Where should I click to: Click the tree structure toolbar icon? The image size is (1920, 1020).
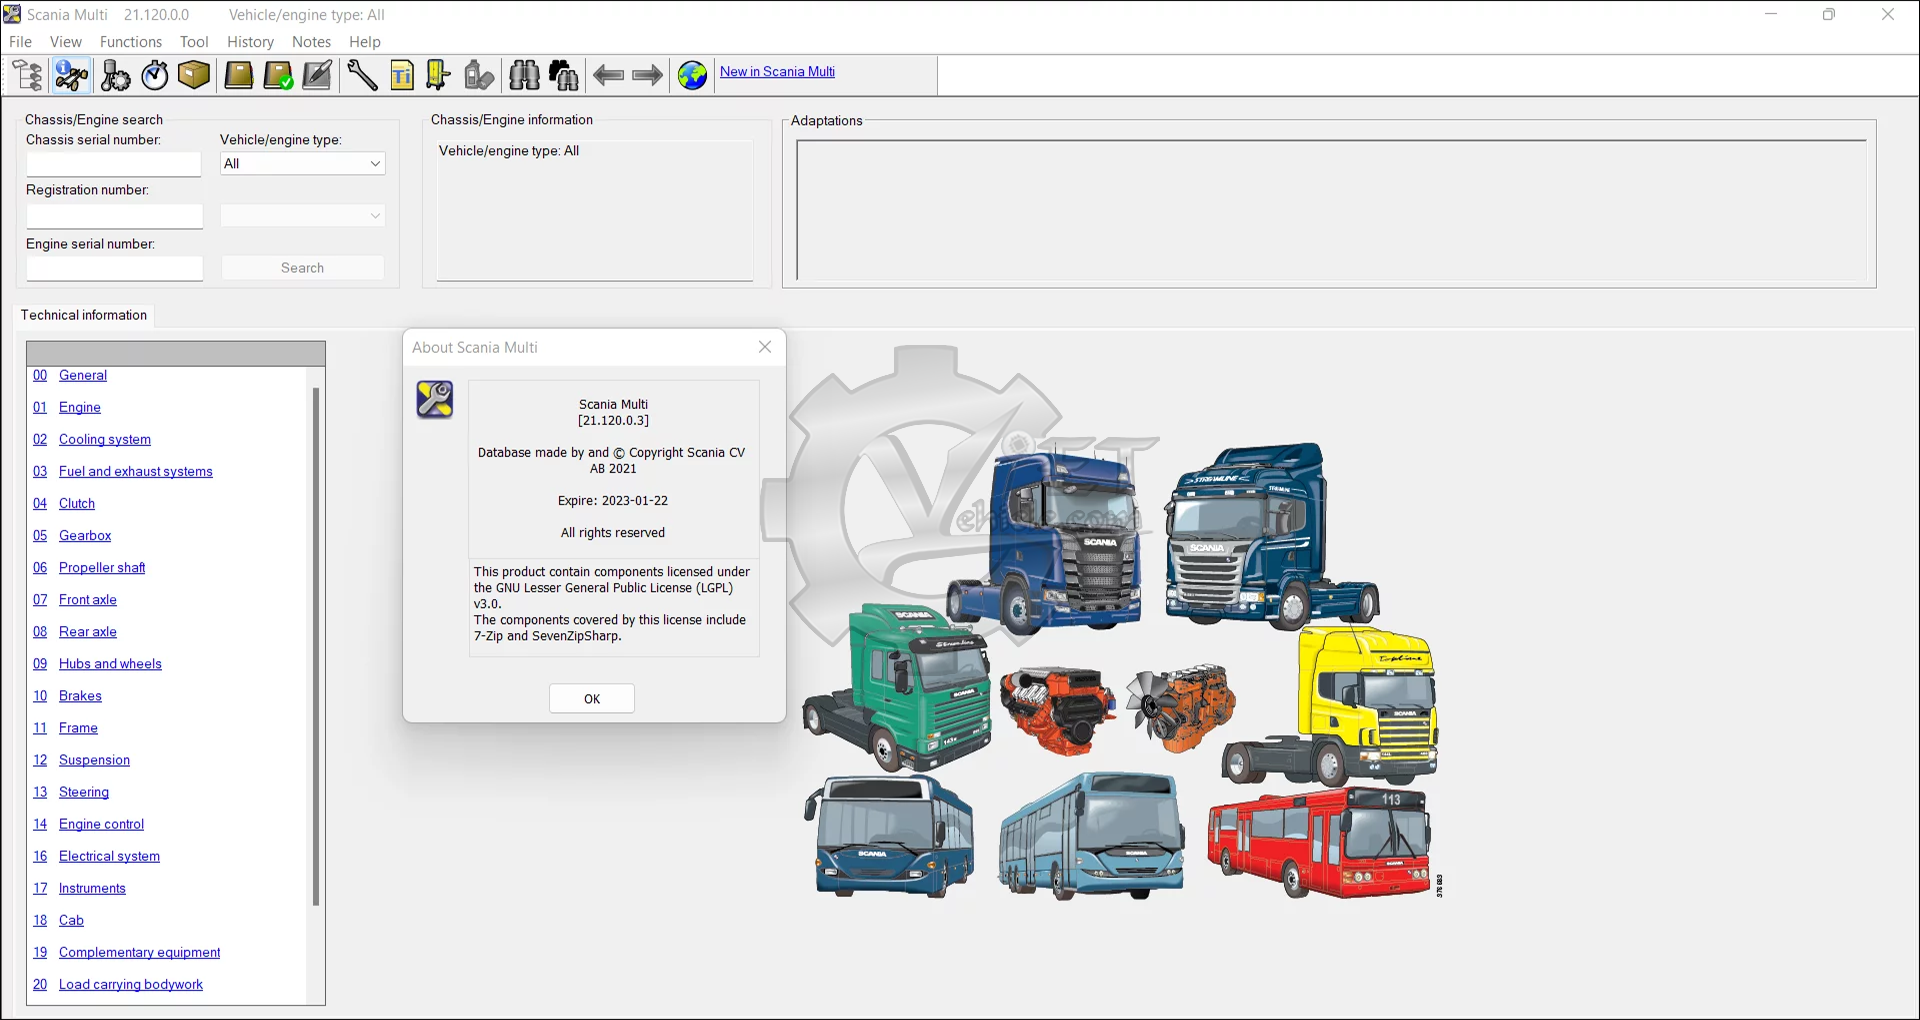[27, 75]
